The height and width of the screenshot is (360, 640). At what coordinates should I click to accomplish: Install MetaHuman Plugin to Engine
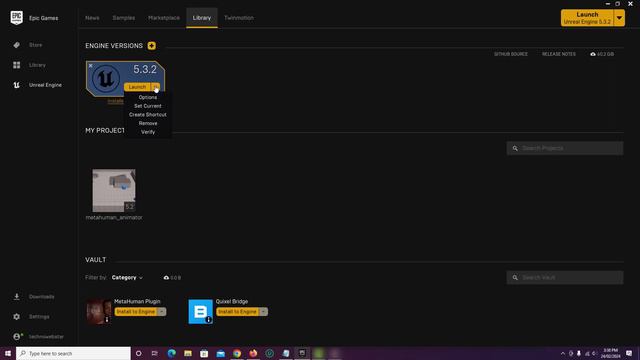(136, 311)
